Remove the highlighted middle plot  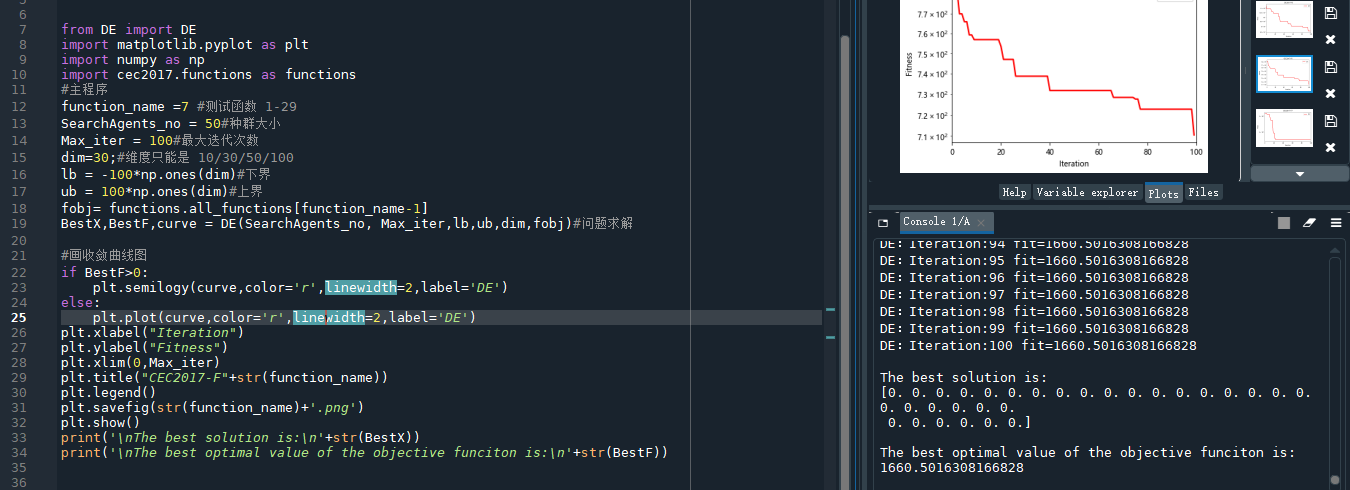pos(1330,94)
